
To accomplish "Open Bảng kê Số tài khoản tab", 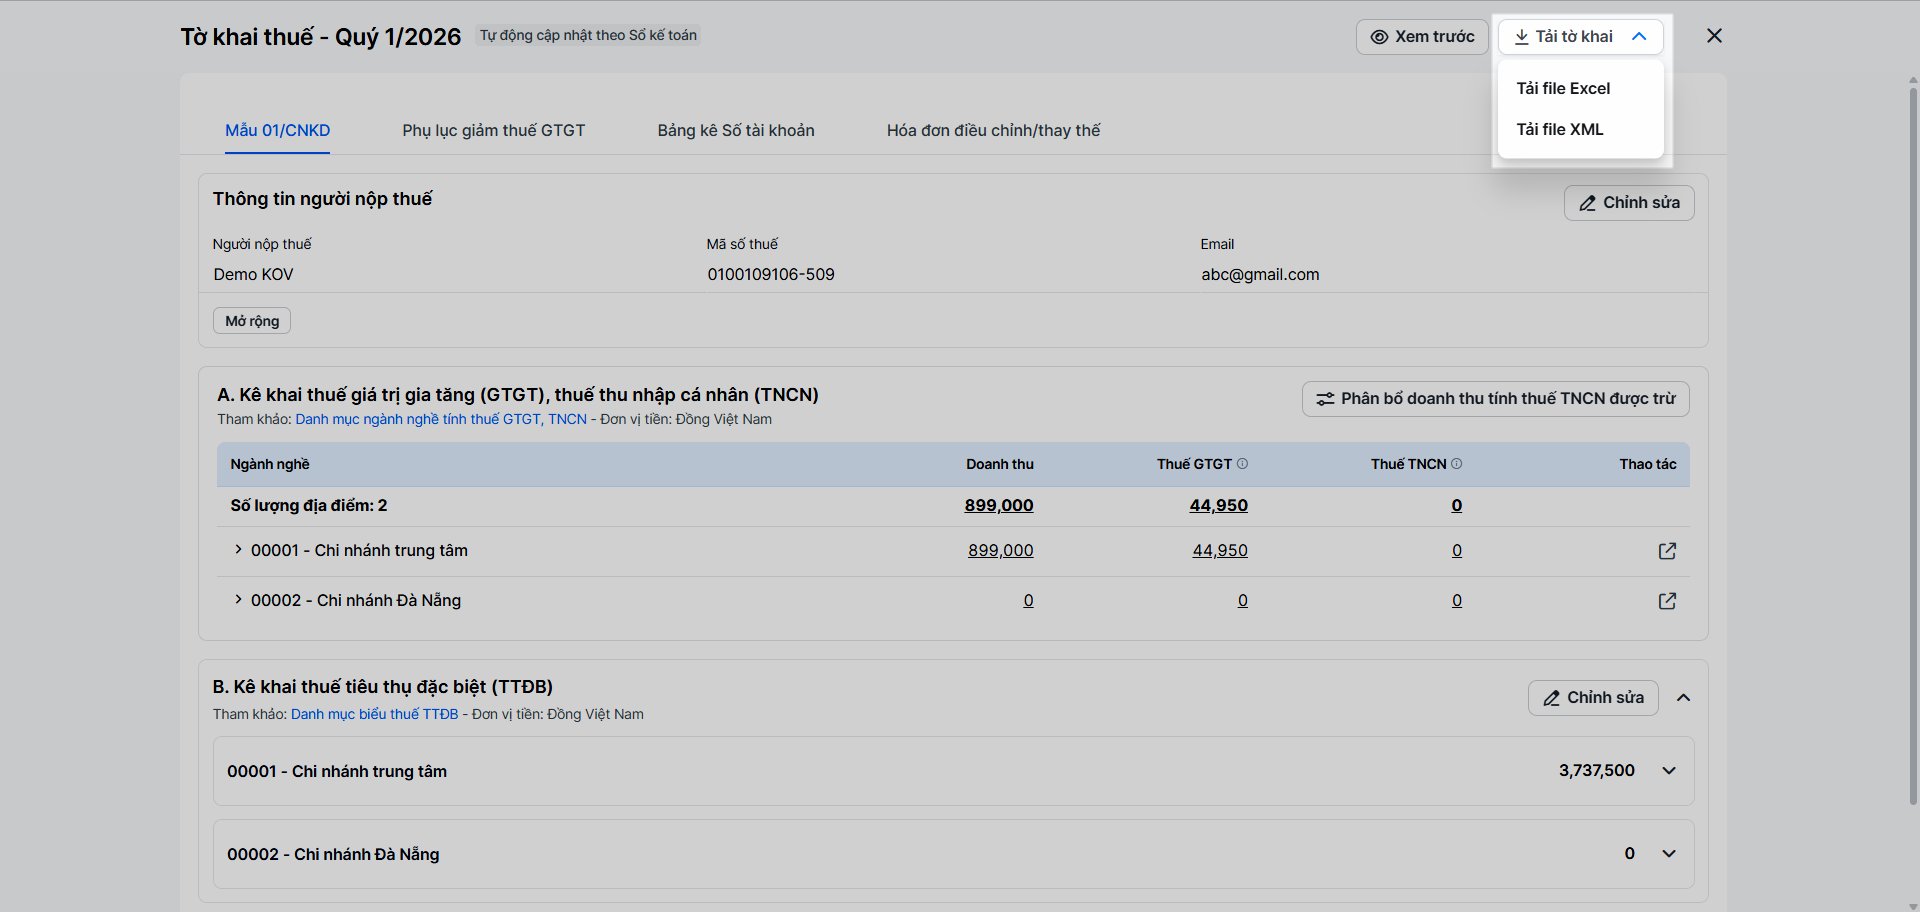I will pos(736,130).
